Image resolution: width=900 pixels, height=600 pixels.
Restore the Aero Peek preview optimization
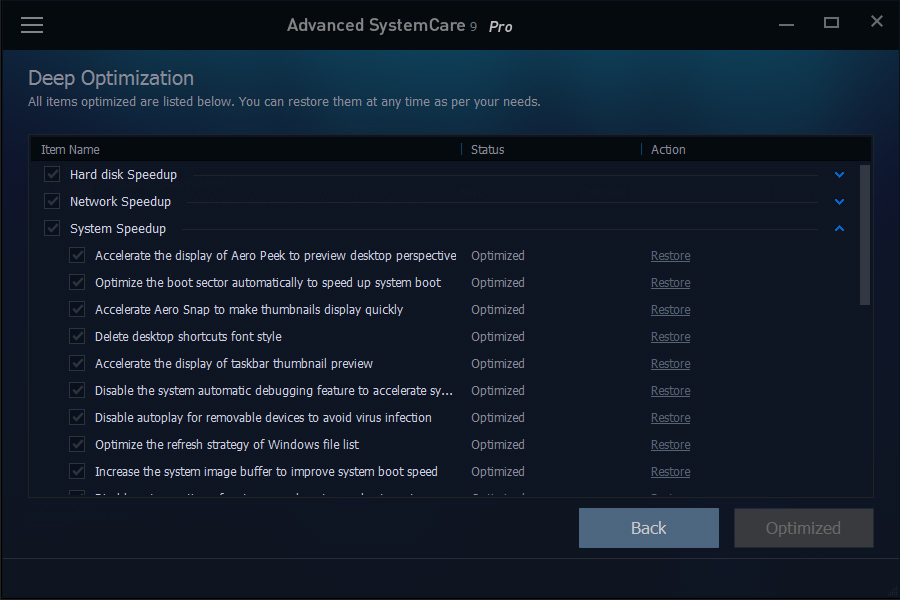point(670,256)
